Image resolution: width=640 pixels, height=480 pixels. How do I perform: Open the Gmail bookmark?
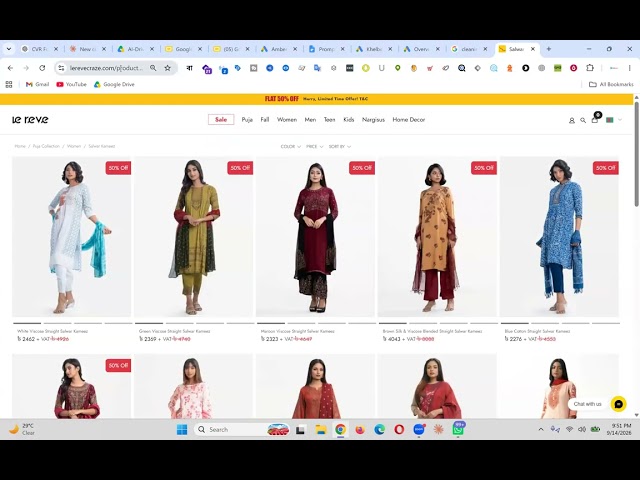tap(37, 84)
